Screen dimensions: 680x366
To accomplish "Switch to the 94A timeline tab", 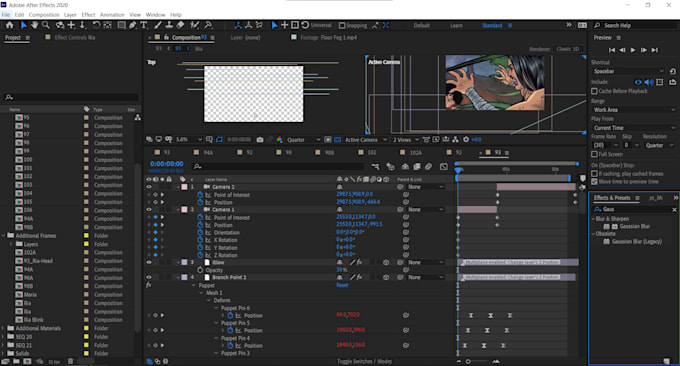I will pyautogui.click(x=208, y=153).
